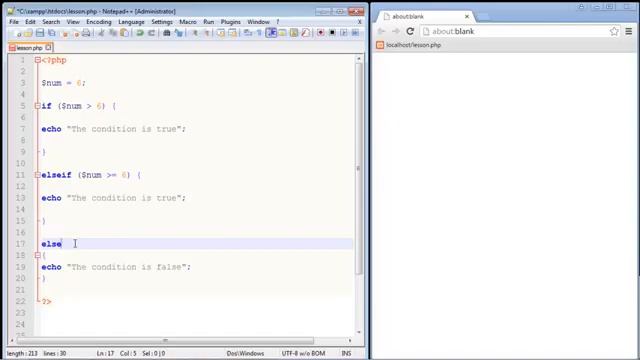Collapse the else block fold marker, line 18

[x=38, y=255]
